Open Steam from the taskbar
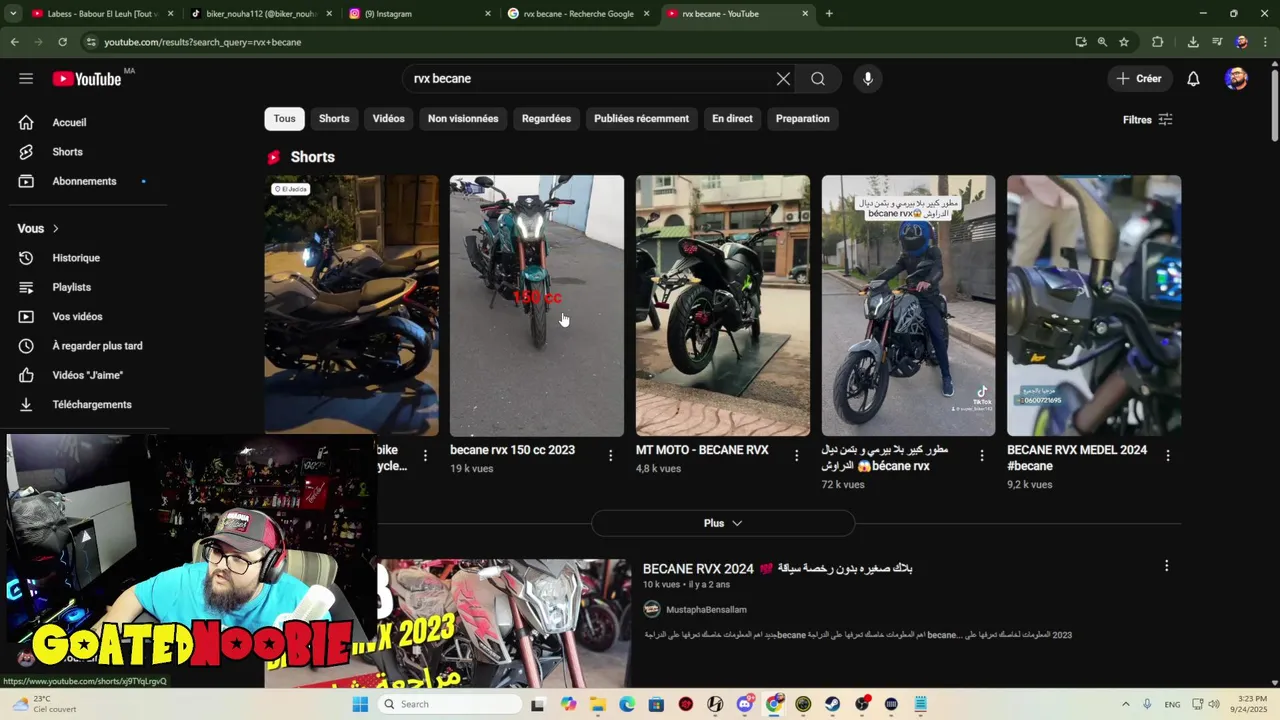The width and height of the screenshot is (1280, 720). tap(833, 704)
